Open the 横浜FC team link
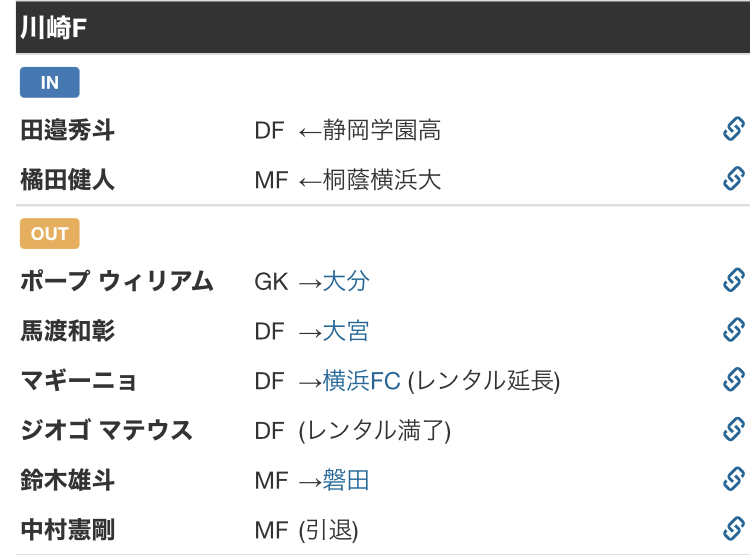Image resolution: width=750 pixels, height=555 pixels. coord(362,381)
